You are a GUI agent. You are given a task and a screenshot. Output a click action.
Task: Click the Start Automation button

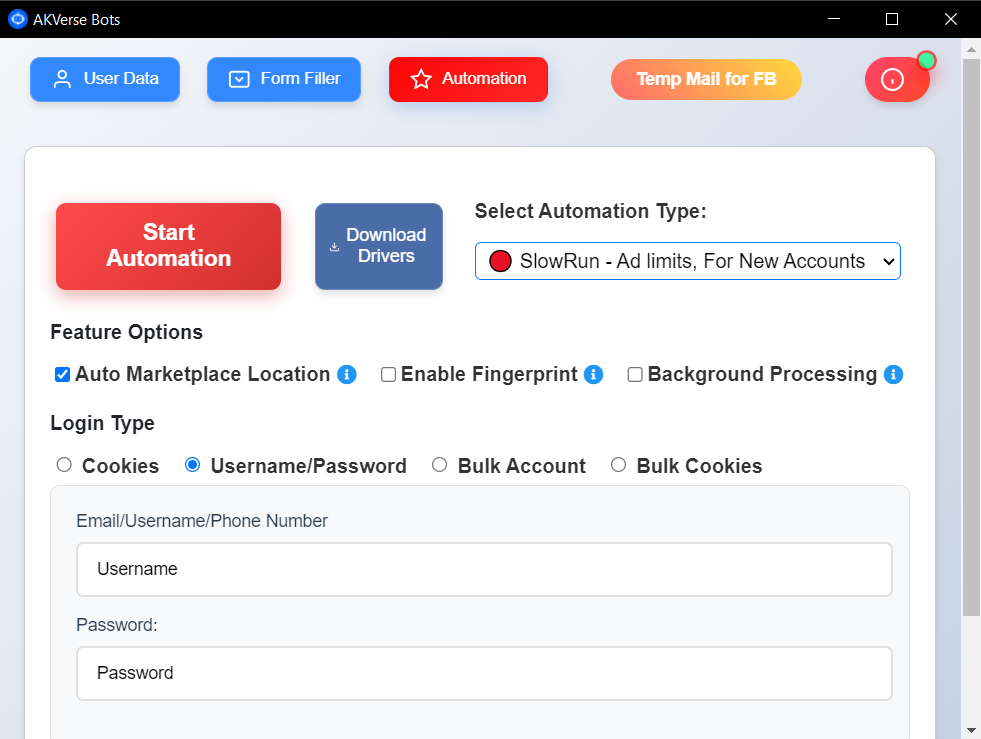[x=168, y=246]
